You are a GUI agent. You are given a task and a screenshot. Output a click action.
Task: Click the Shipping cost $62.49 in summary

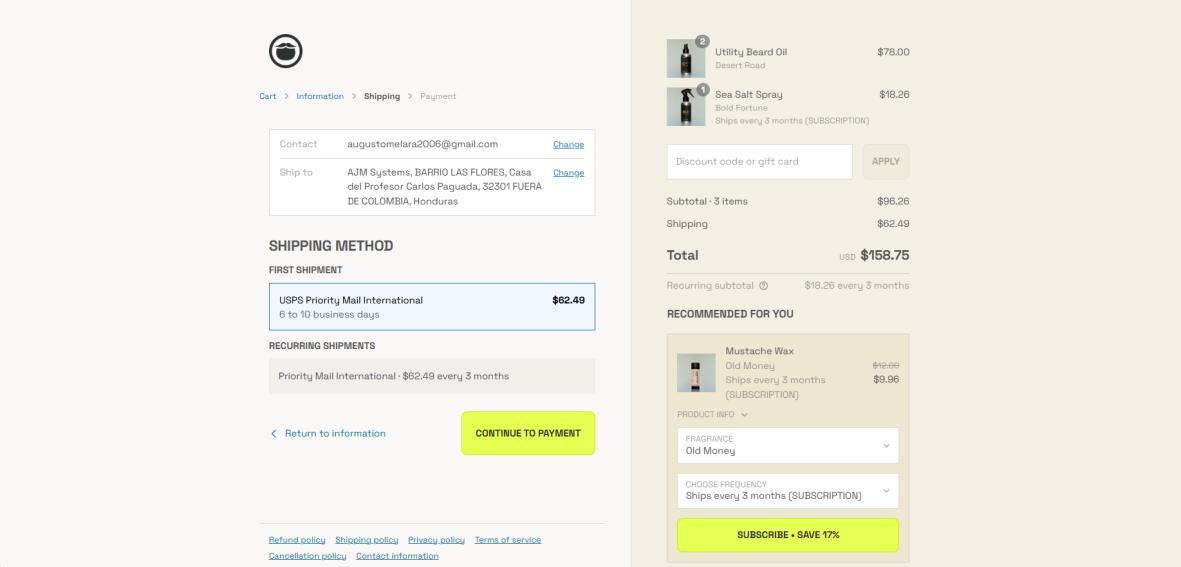click(x=893, y=224)
